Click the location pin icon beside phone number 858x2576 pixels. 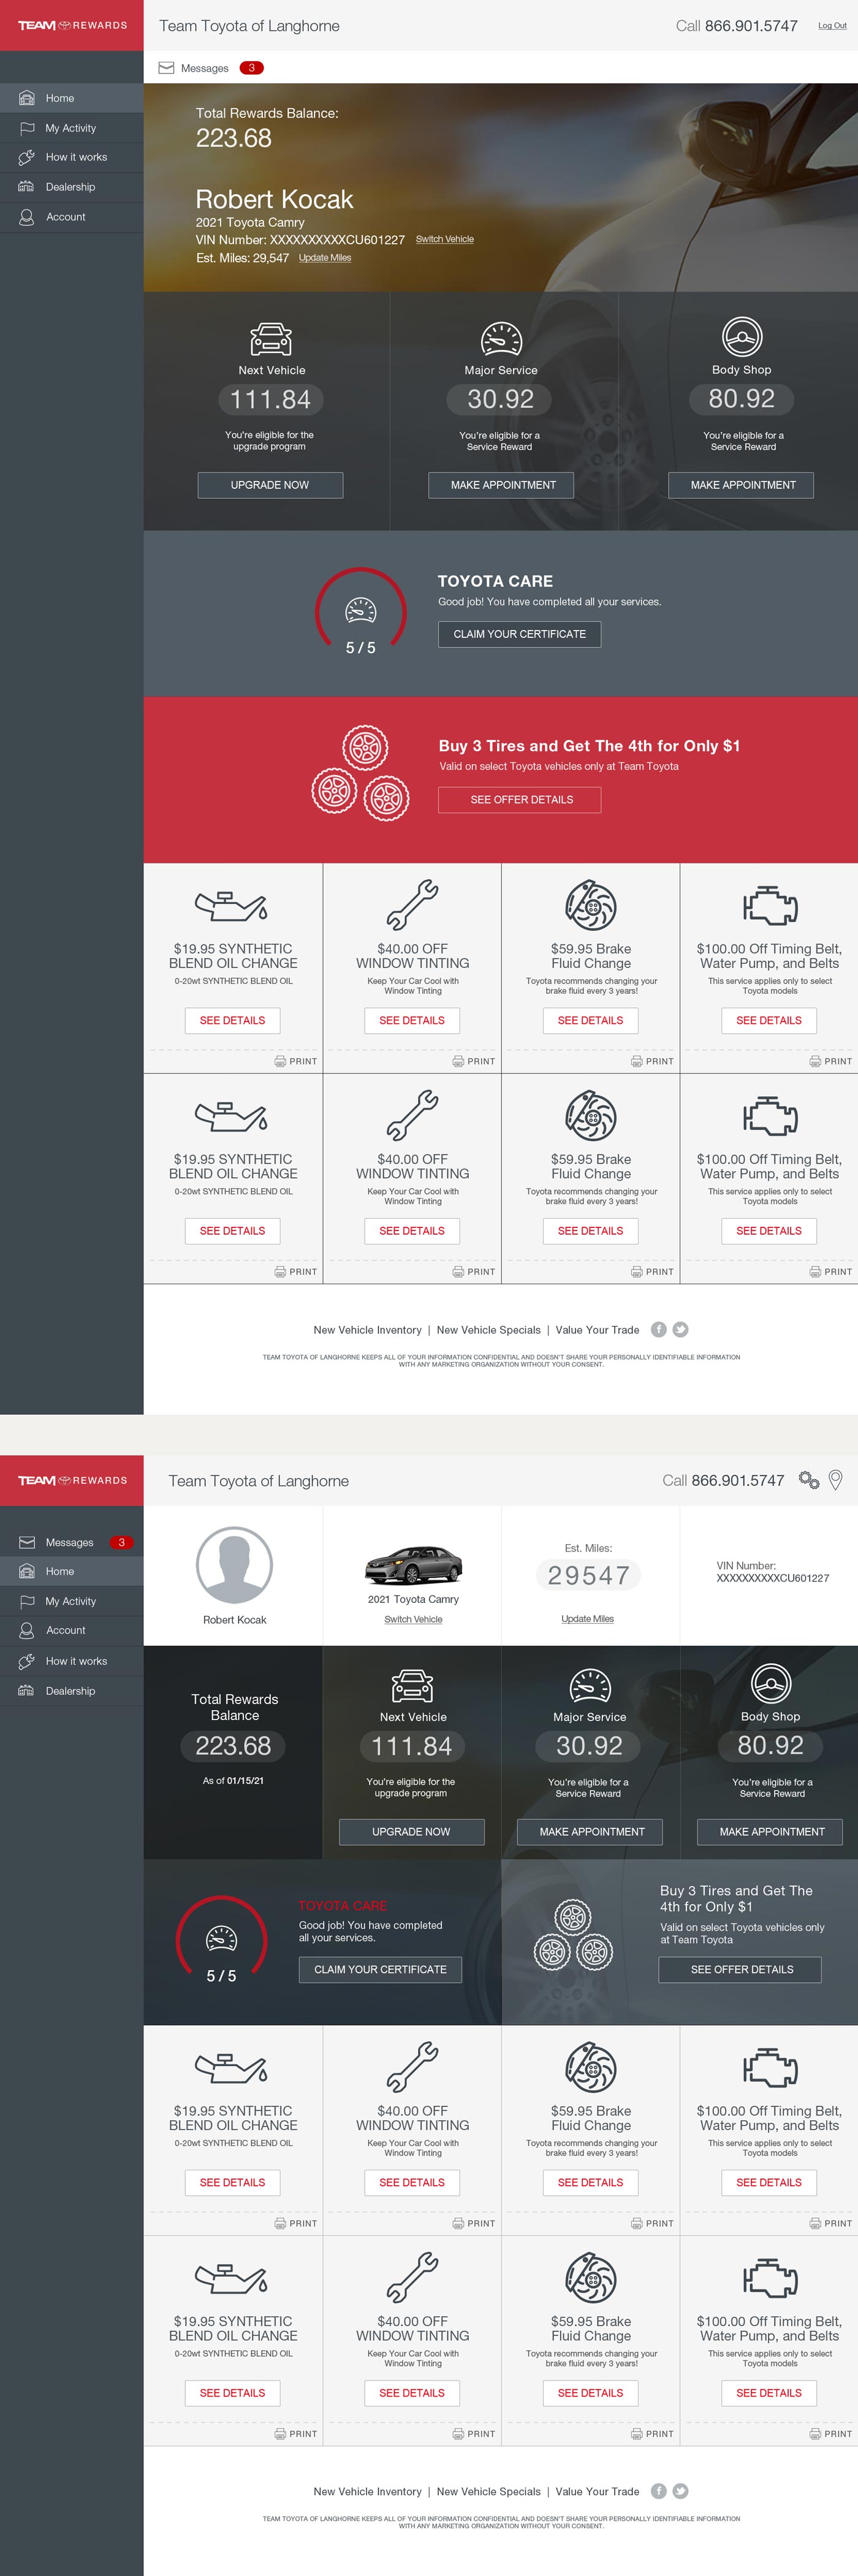coord(836,1480)
